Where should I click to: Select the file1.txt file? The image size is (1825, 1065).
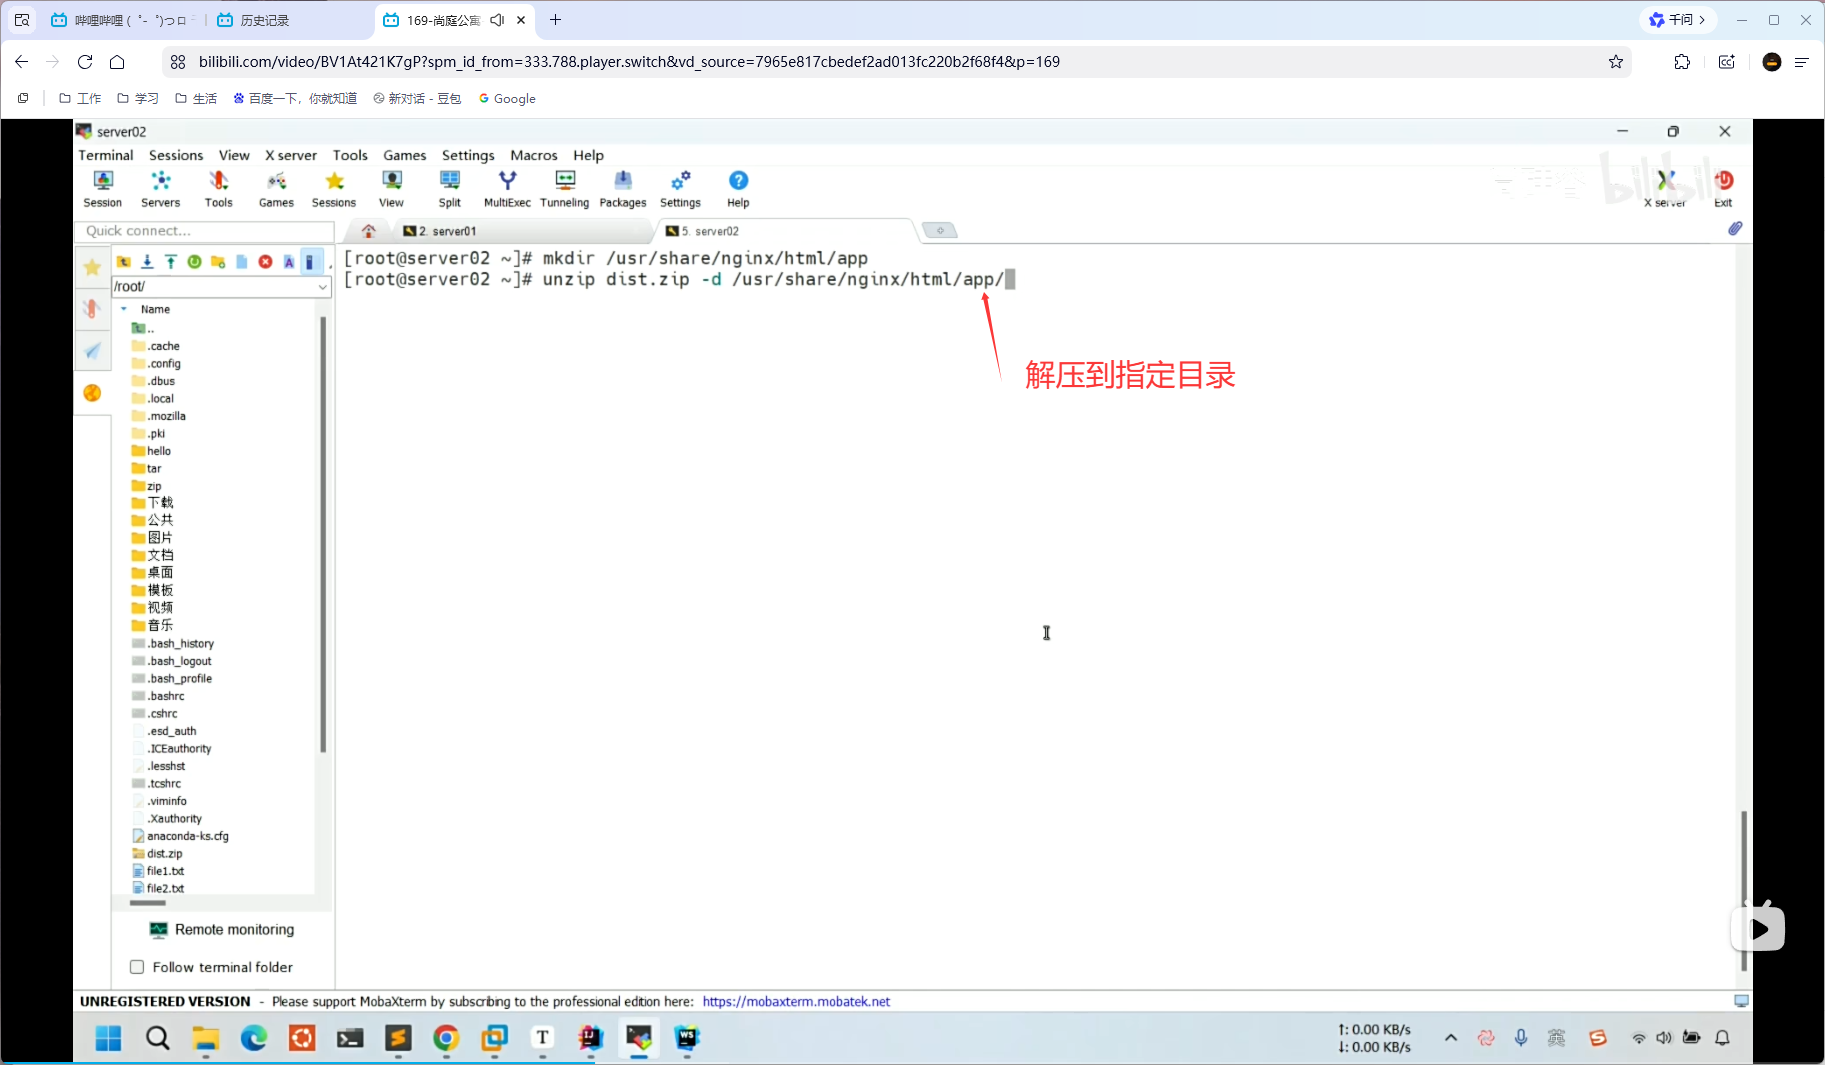click(x=158, y=871)
